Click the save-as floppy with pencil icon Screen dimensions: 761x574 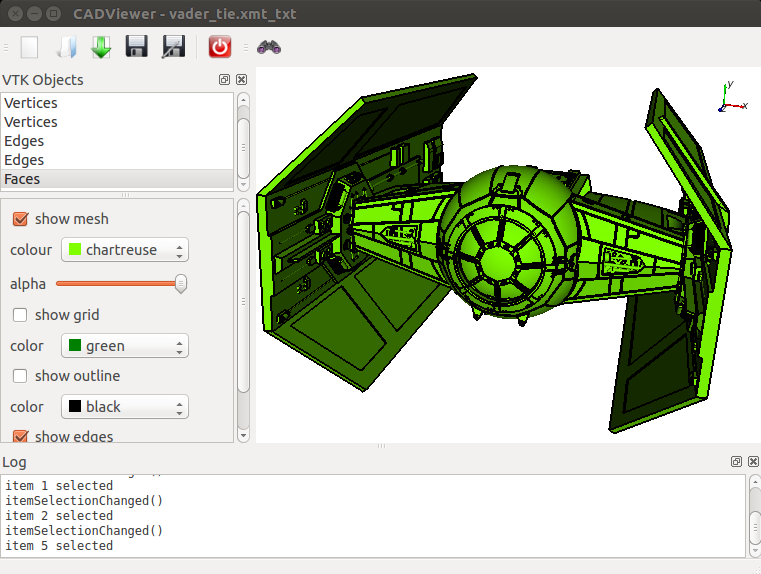pos(173,47)
